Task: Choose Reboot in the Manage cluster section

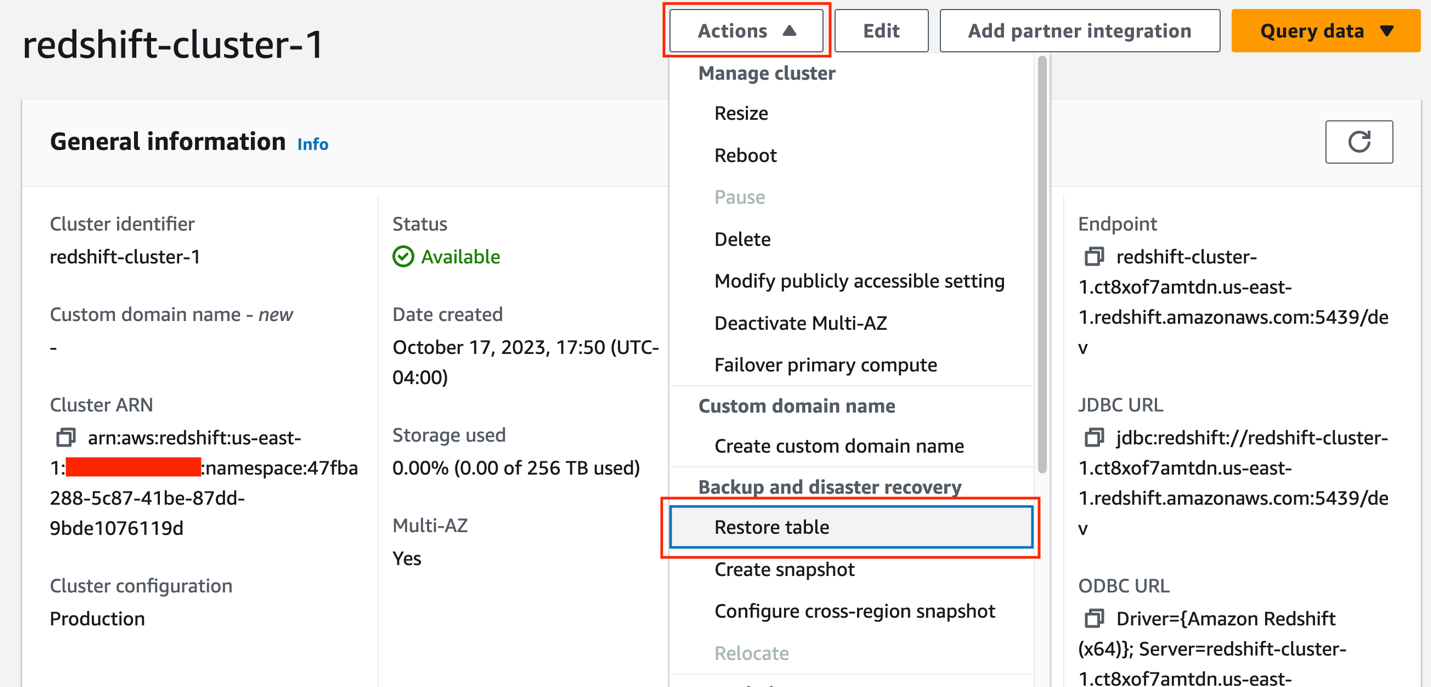Action: coord(745,155)
